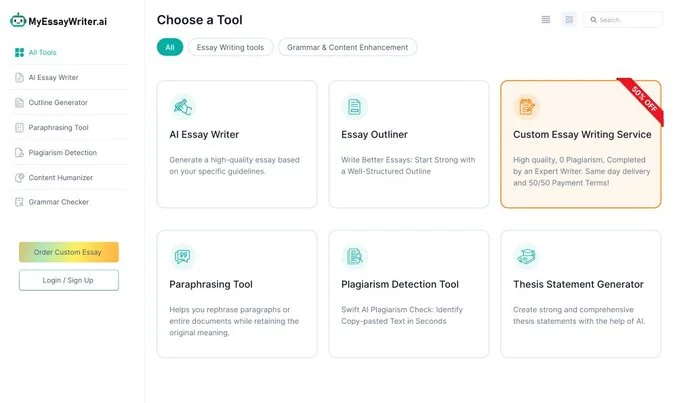Click the Plagiarism Detection Tool card icon
Screen dimensions: 683x403
(x=354, y=256)
